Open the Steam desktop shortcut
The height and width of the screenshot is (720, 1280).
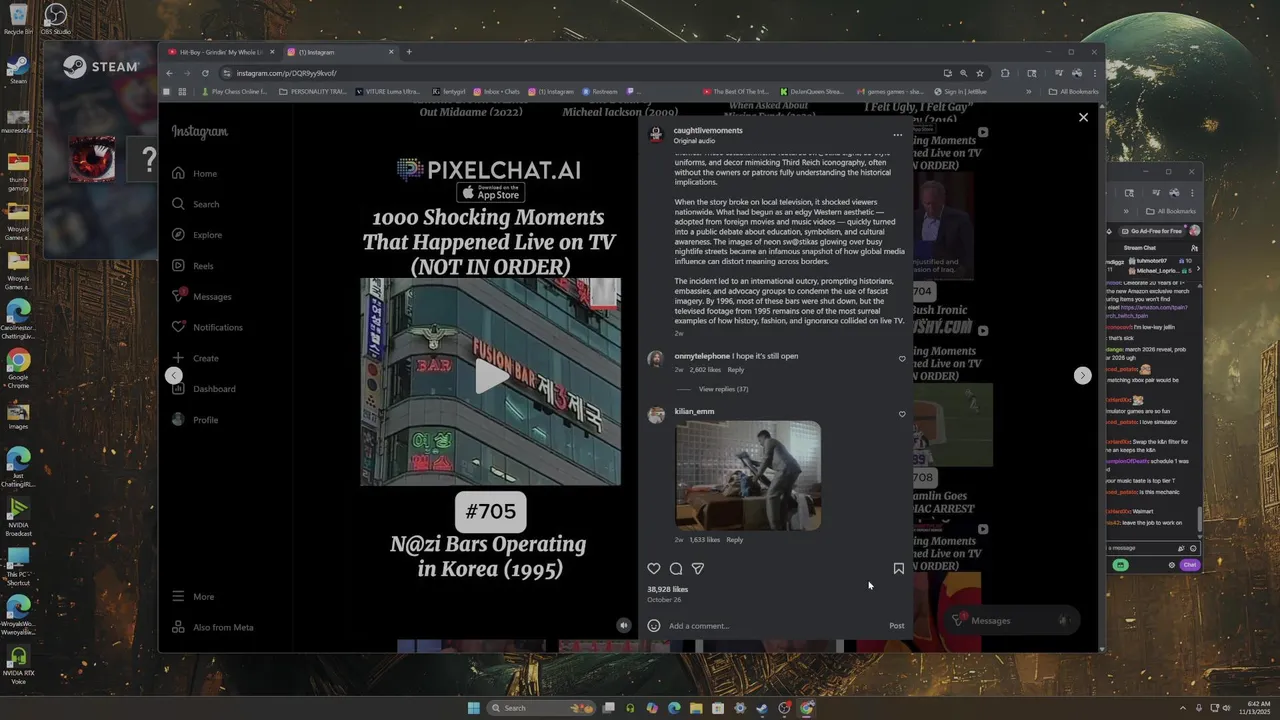coord(18,70)
